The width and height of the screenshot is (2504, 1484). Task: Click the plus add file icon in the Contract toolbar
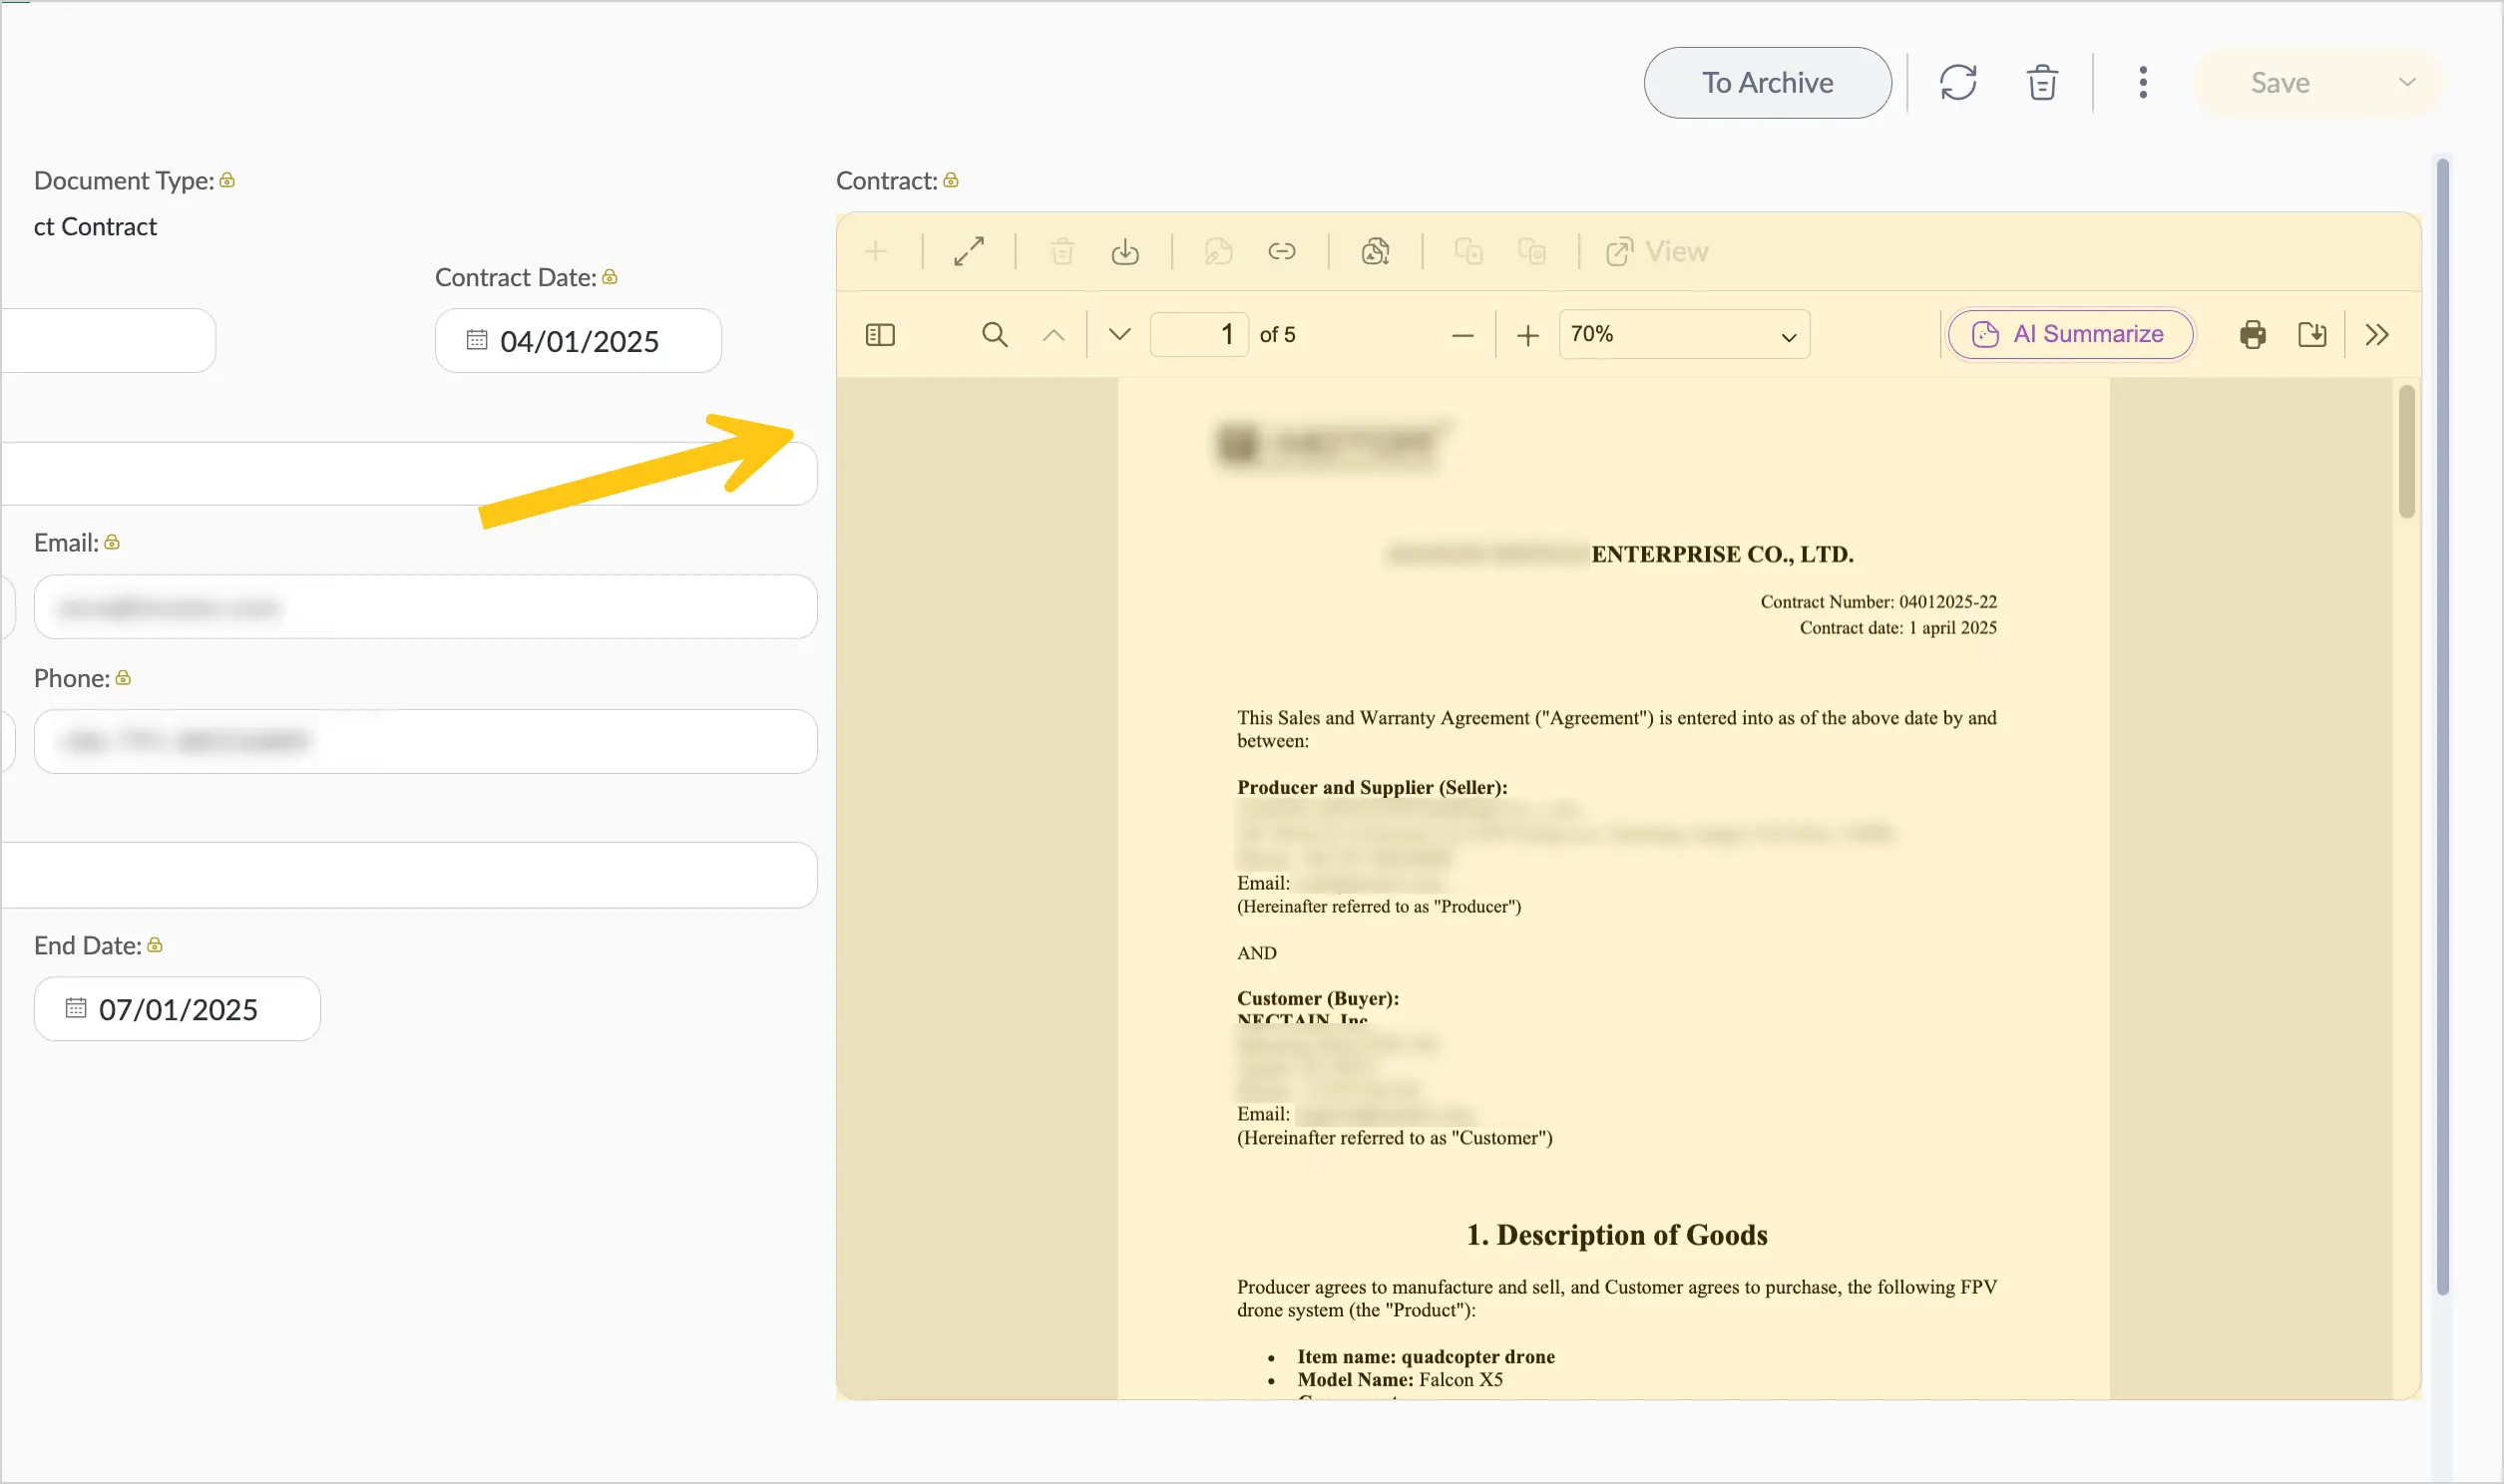tap(876, 251)
